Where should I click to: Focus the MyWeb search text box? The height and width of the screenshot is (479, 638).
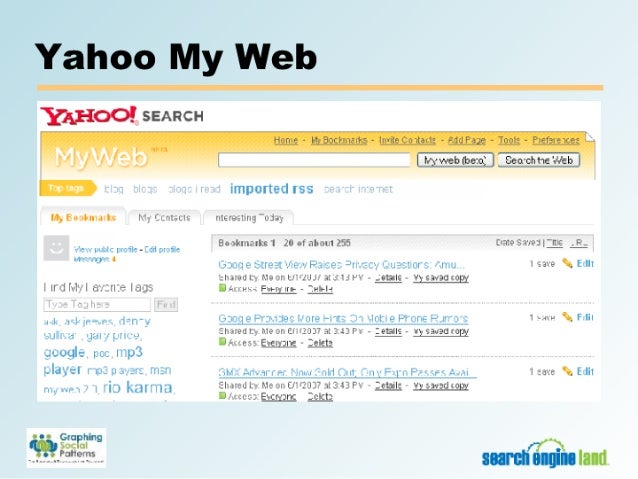point(314,160)
